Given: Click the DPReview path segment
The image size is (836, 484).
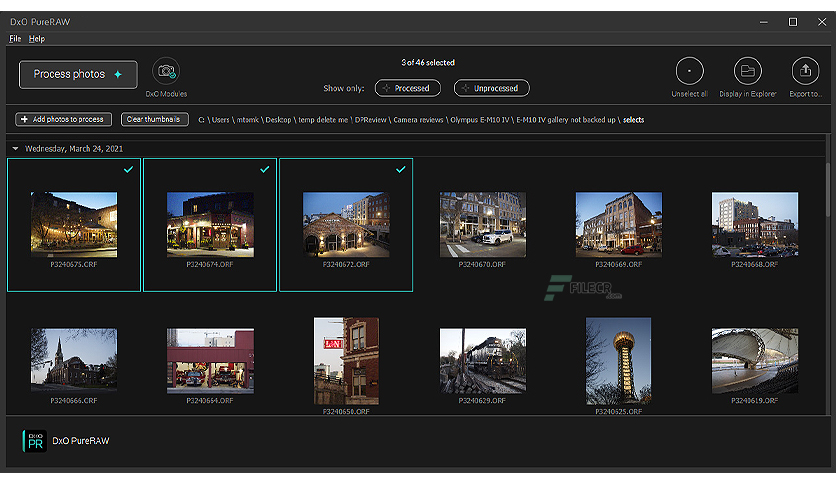Looking at the screenshot, I should coord(371,120).
